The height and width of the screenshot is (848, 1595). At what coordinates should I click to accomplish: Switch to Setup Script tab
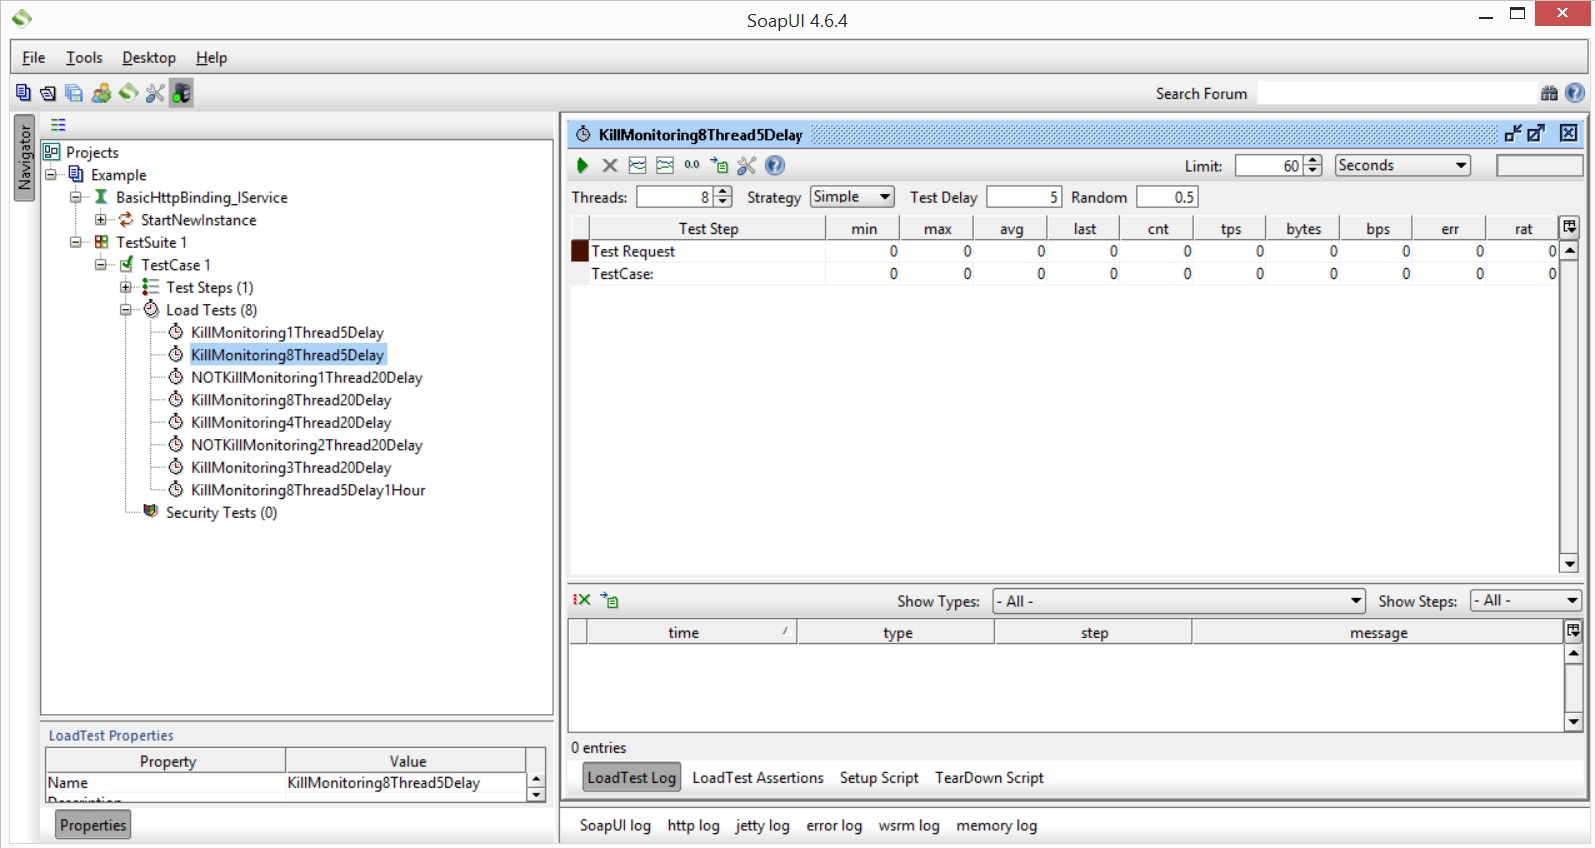coord(879,778)
